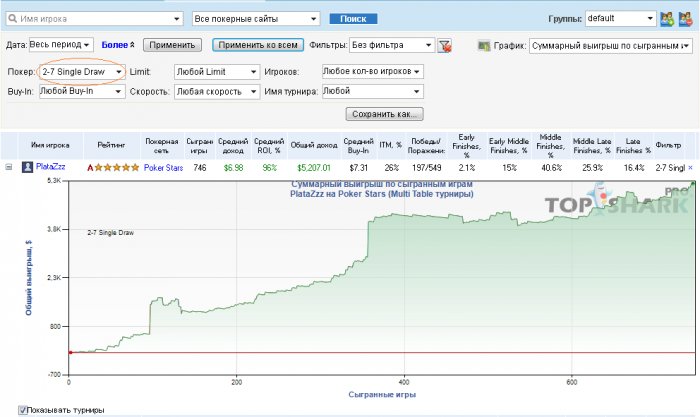
Task: Open the Все покерные сайты dropdown
Action: tap(256, 19)
